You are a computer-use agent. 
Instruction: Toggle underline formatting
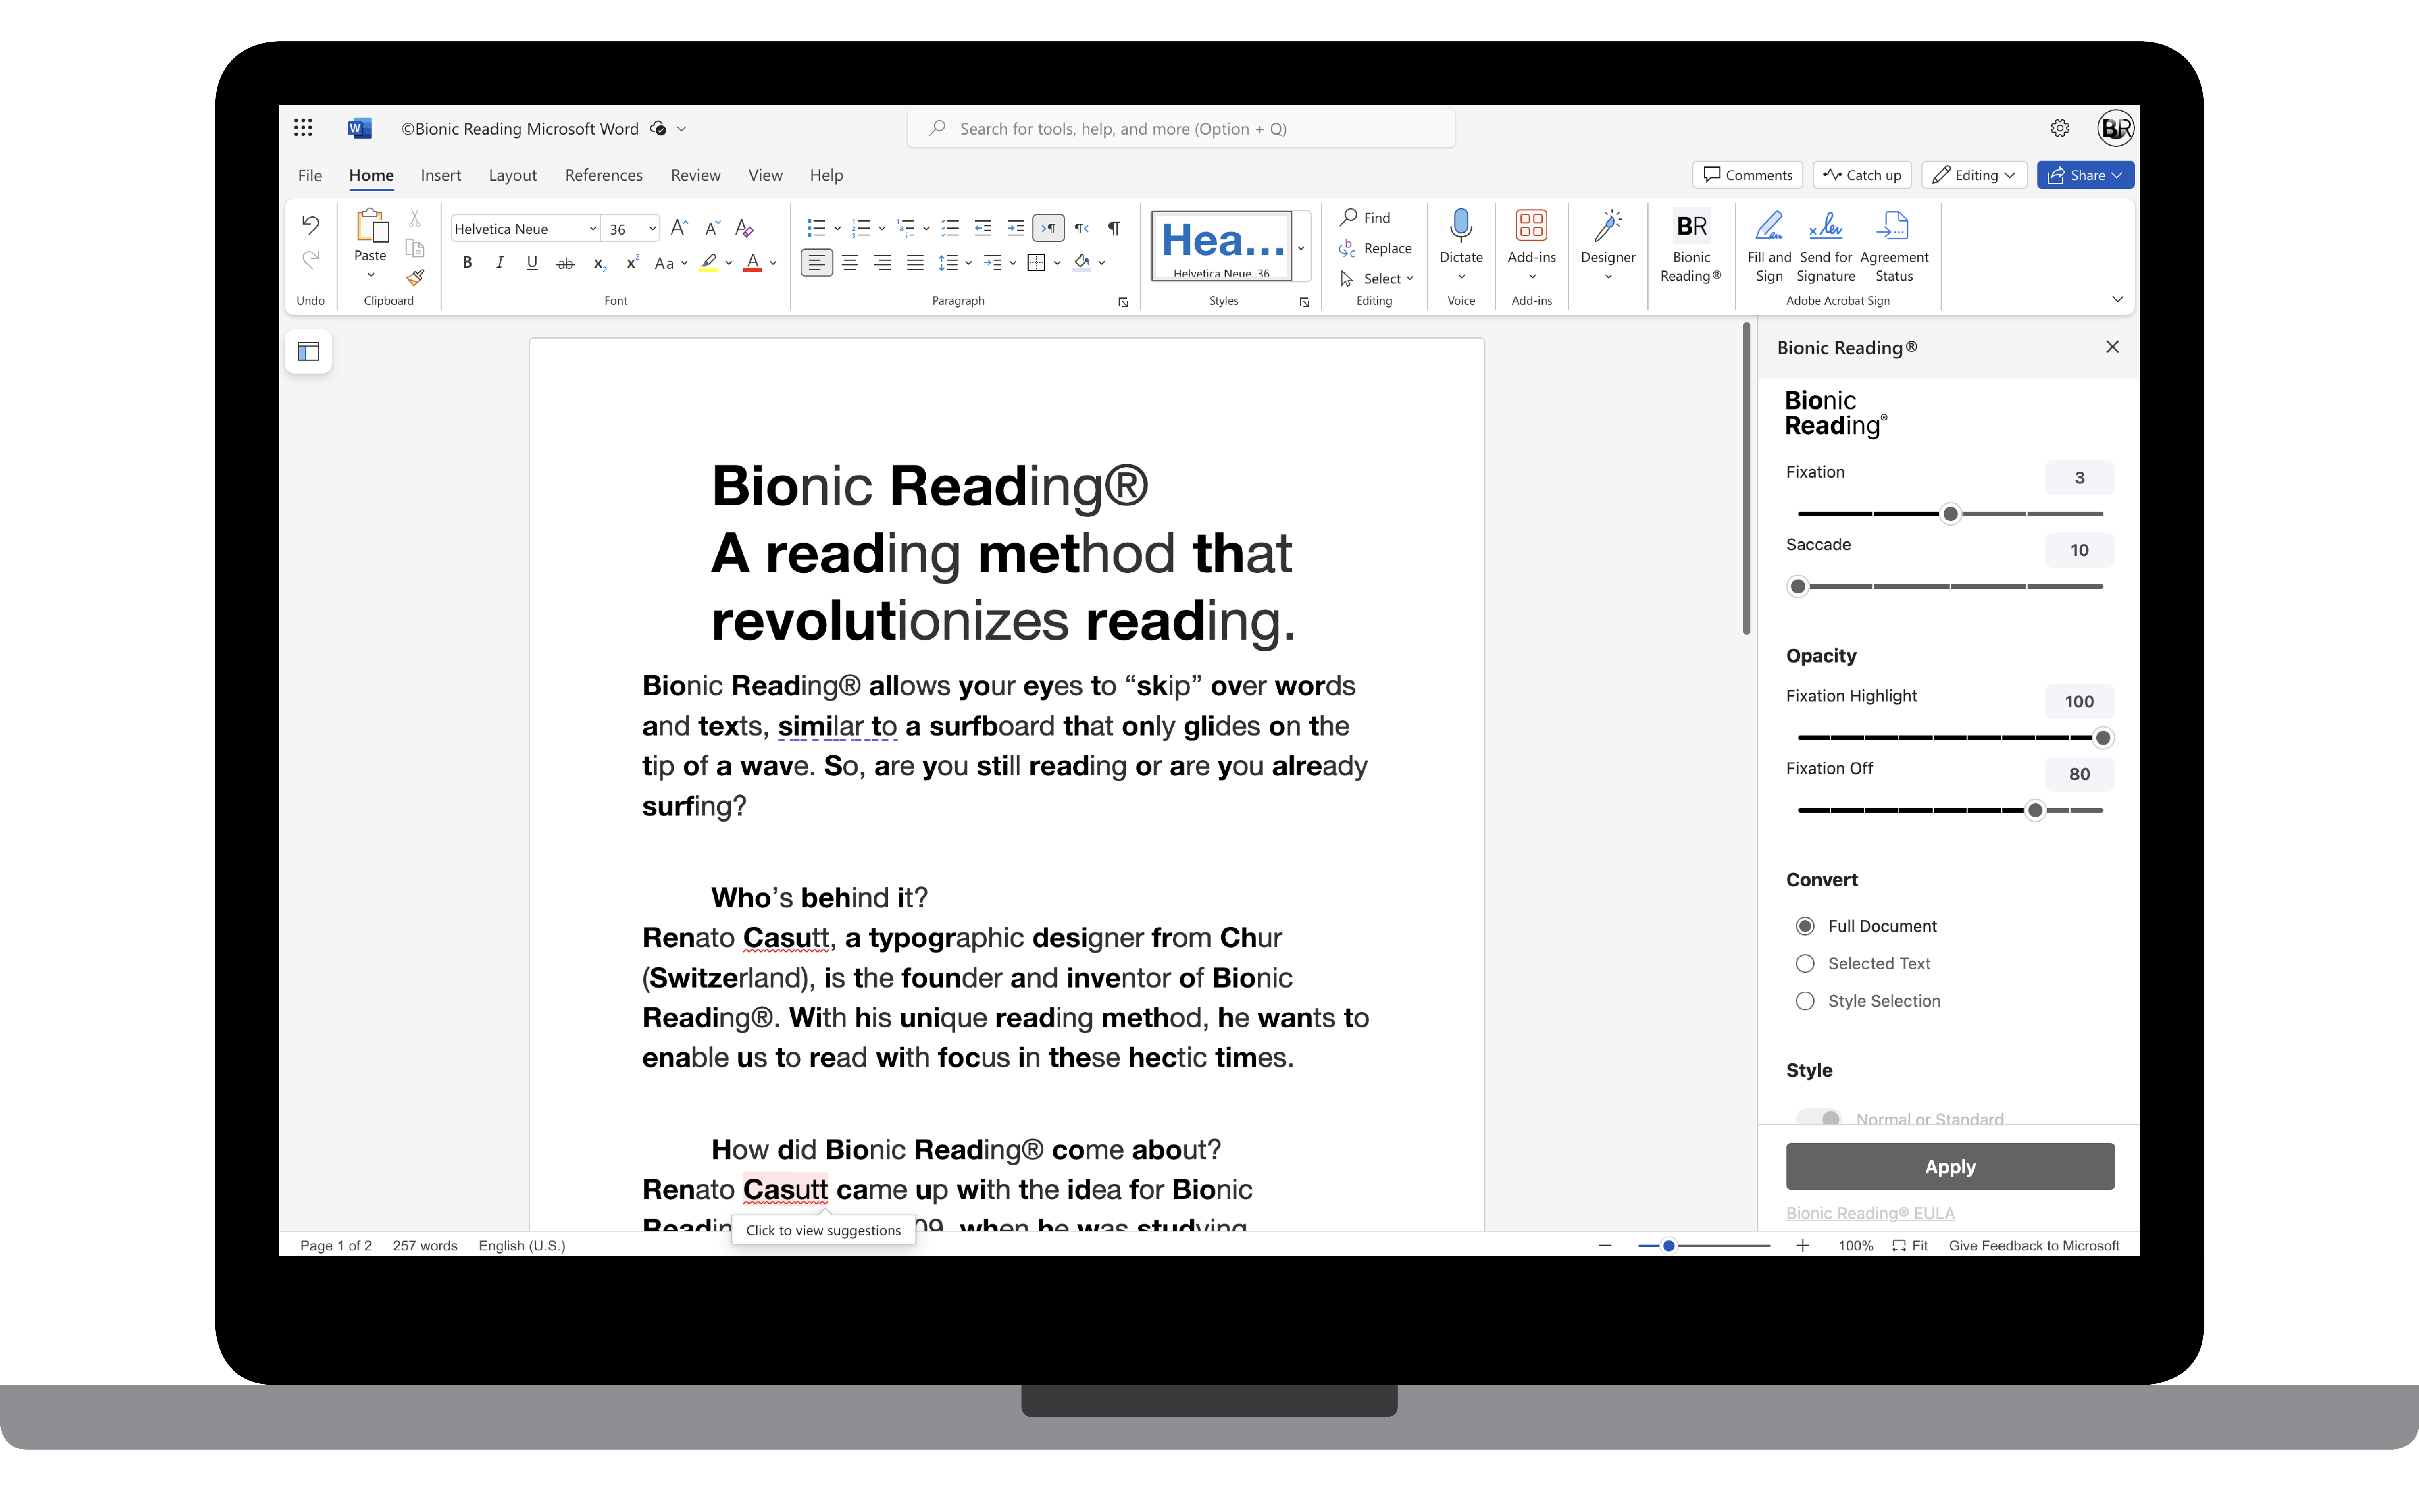(x=532, y=263)
